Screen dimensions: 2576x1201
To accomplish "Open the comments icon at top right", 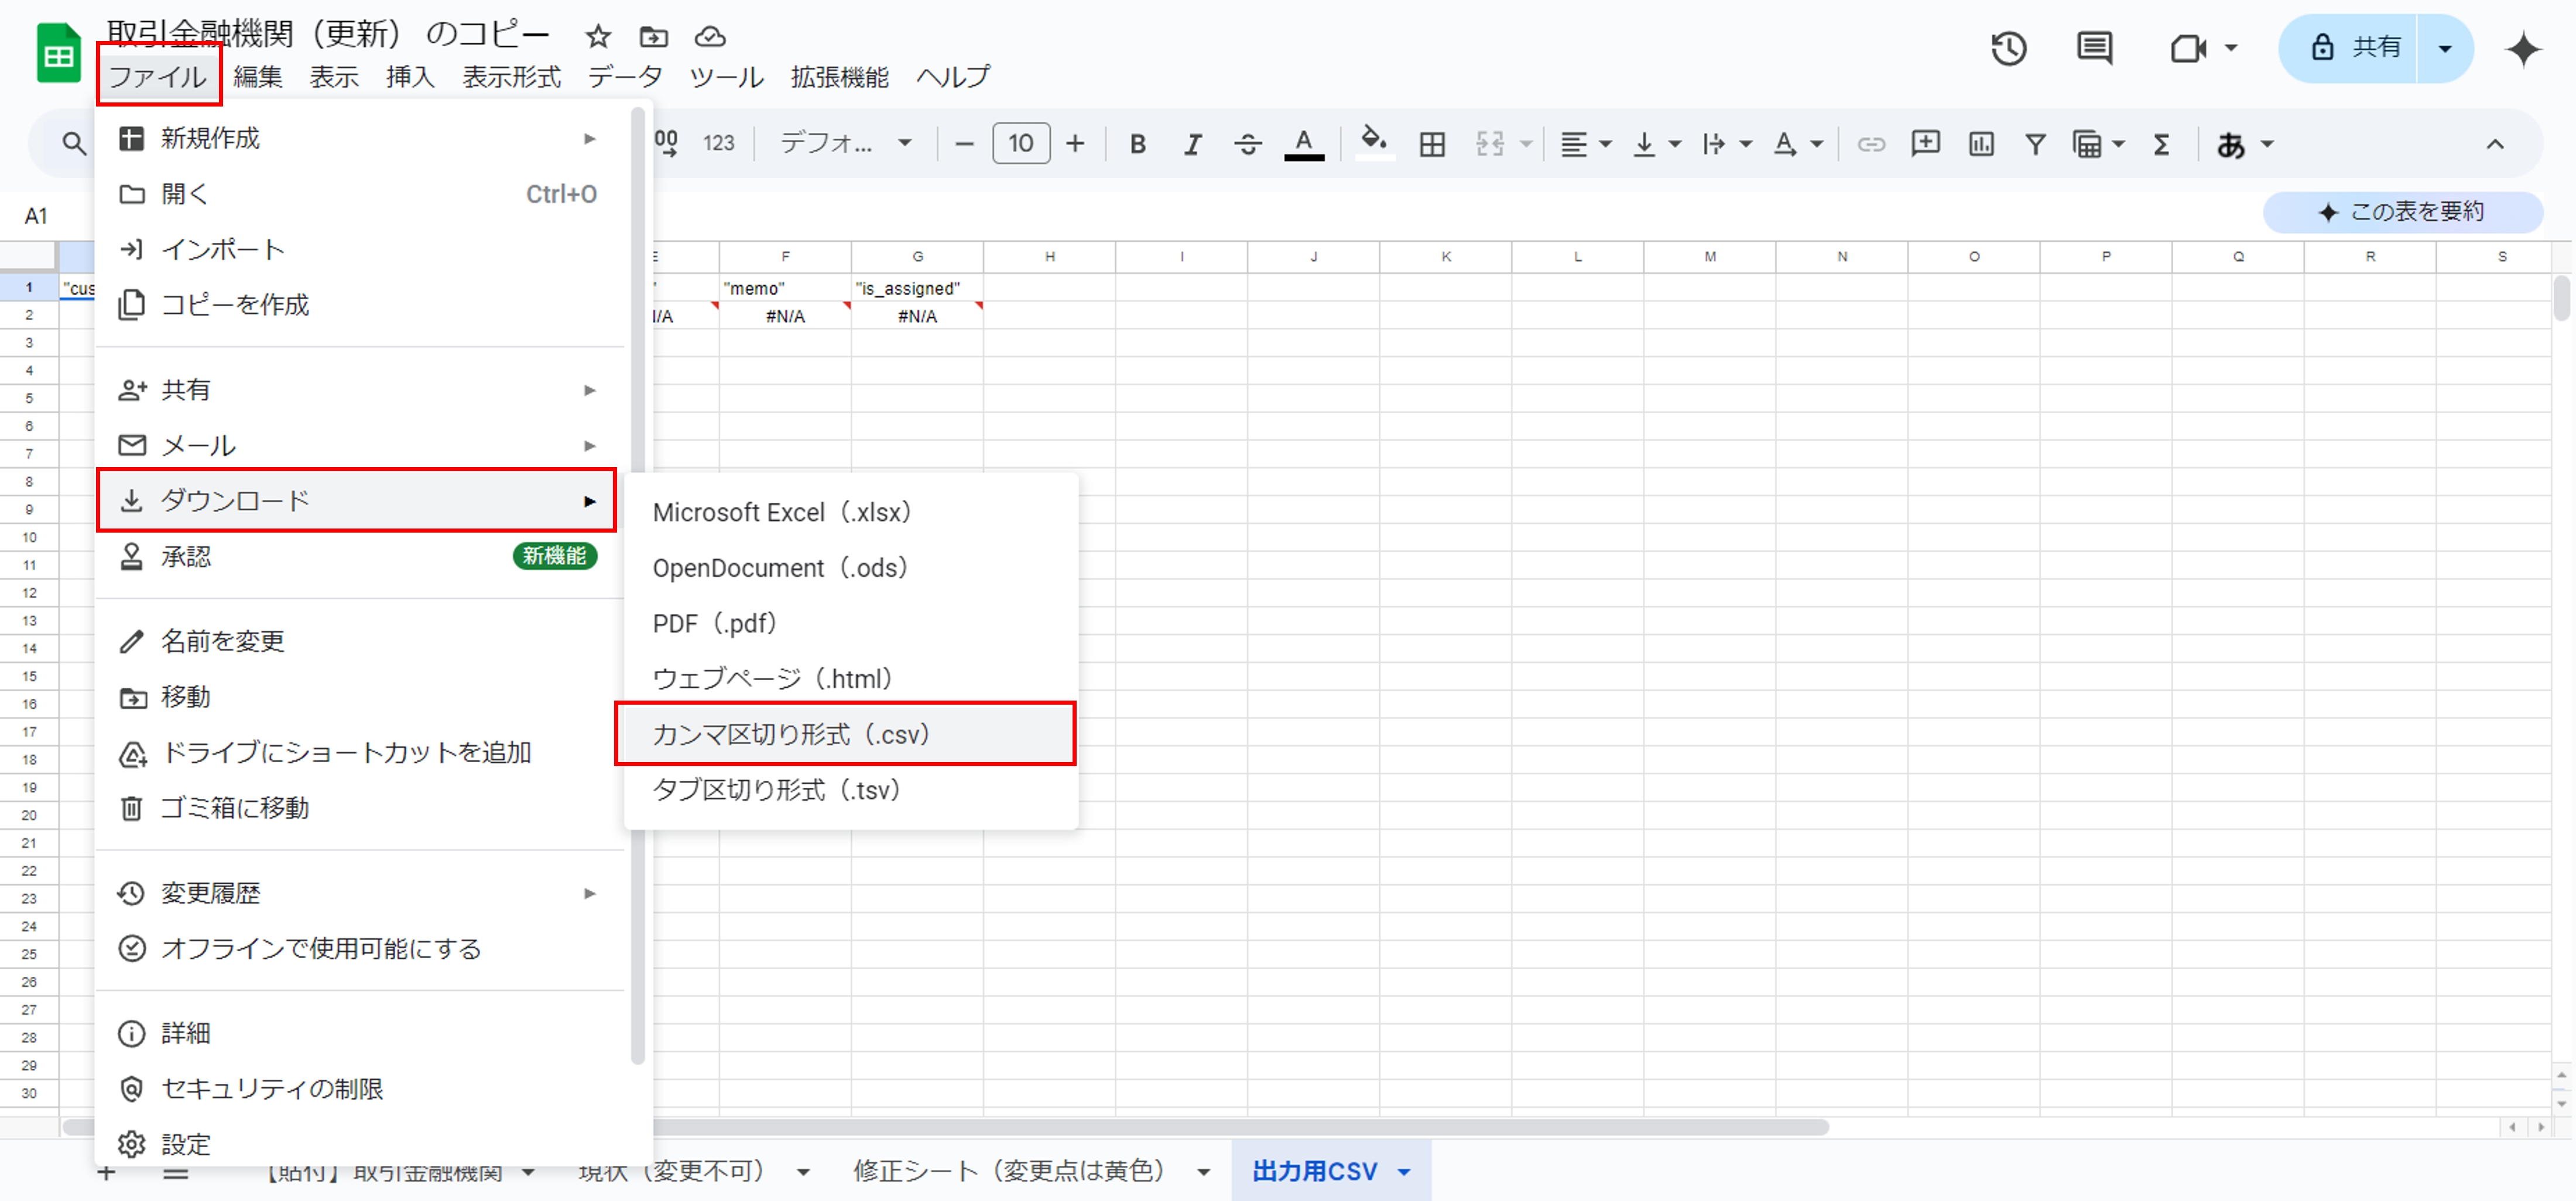I will [2094, 48].
